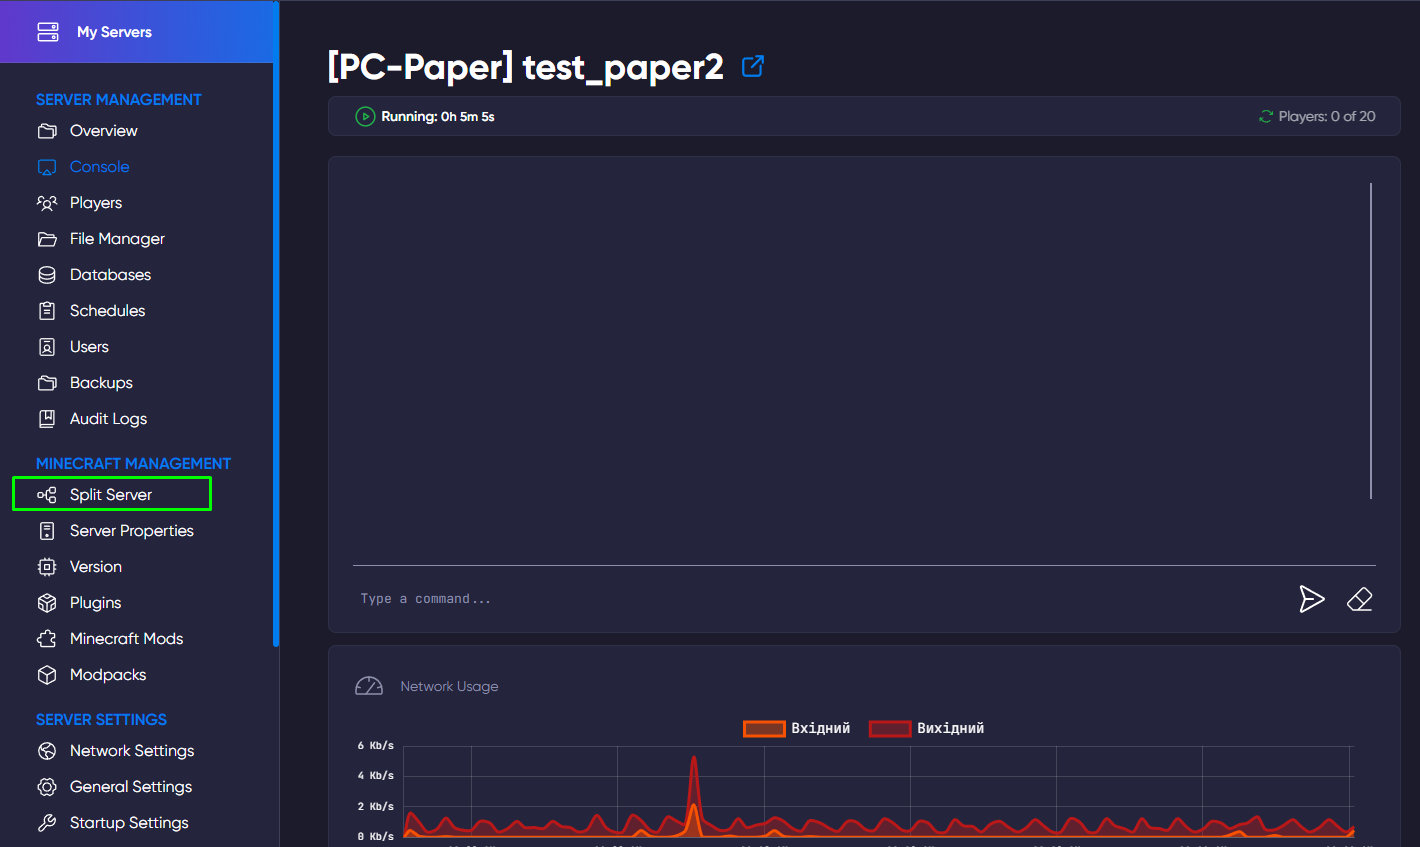The width and height of the screenshot is (1420, 847).
Task: Click the clear console eraser icon
Action: (1359, 599)
